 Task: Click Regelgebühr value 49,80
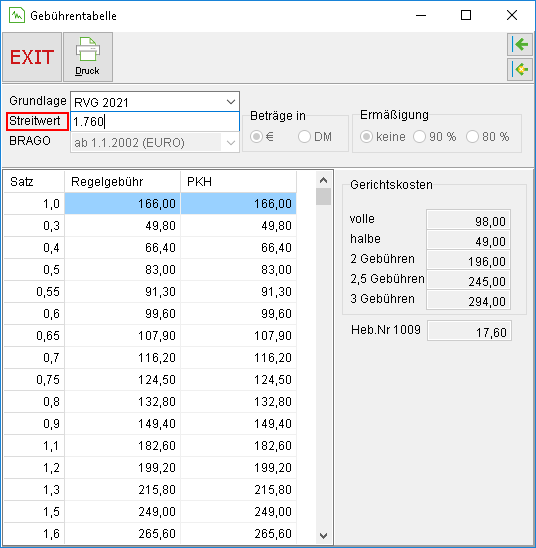pos(123,225)
